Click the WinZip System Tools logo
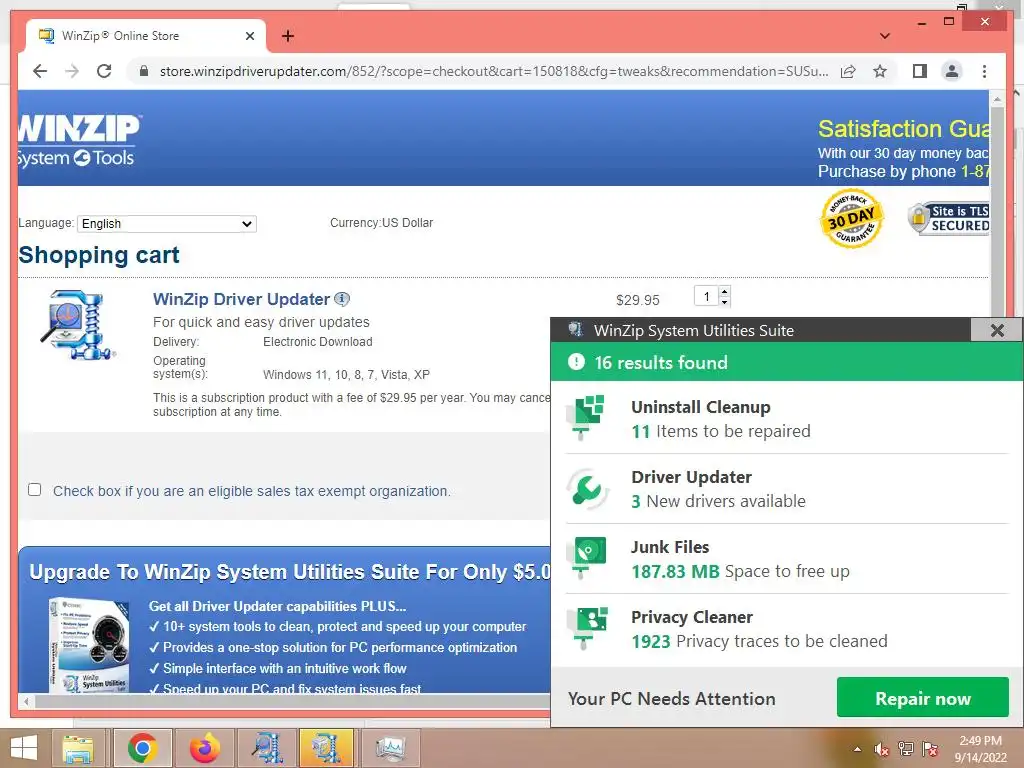 point(78,141)
